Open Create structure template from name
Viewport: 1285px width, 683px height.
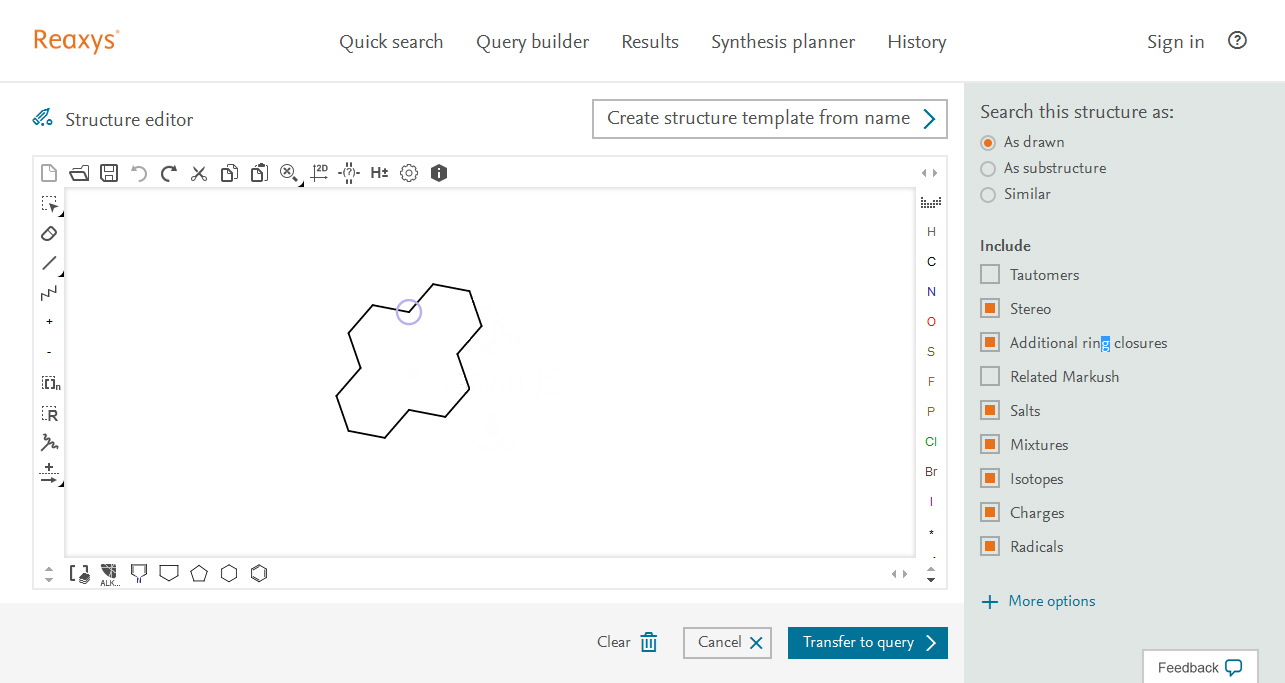click(x=769, y=119)
